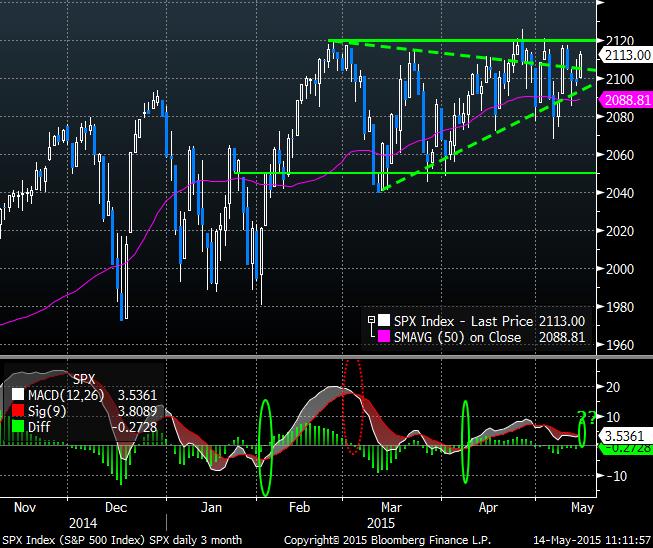
Task: Click the green -0.2728 Diff axis tag
Action: tap(626, 448)
